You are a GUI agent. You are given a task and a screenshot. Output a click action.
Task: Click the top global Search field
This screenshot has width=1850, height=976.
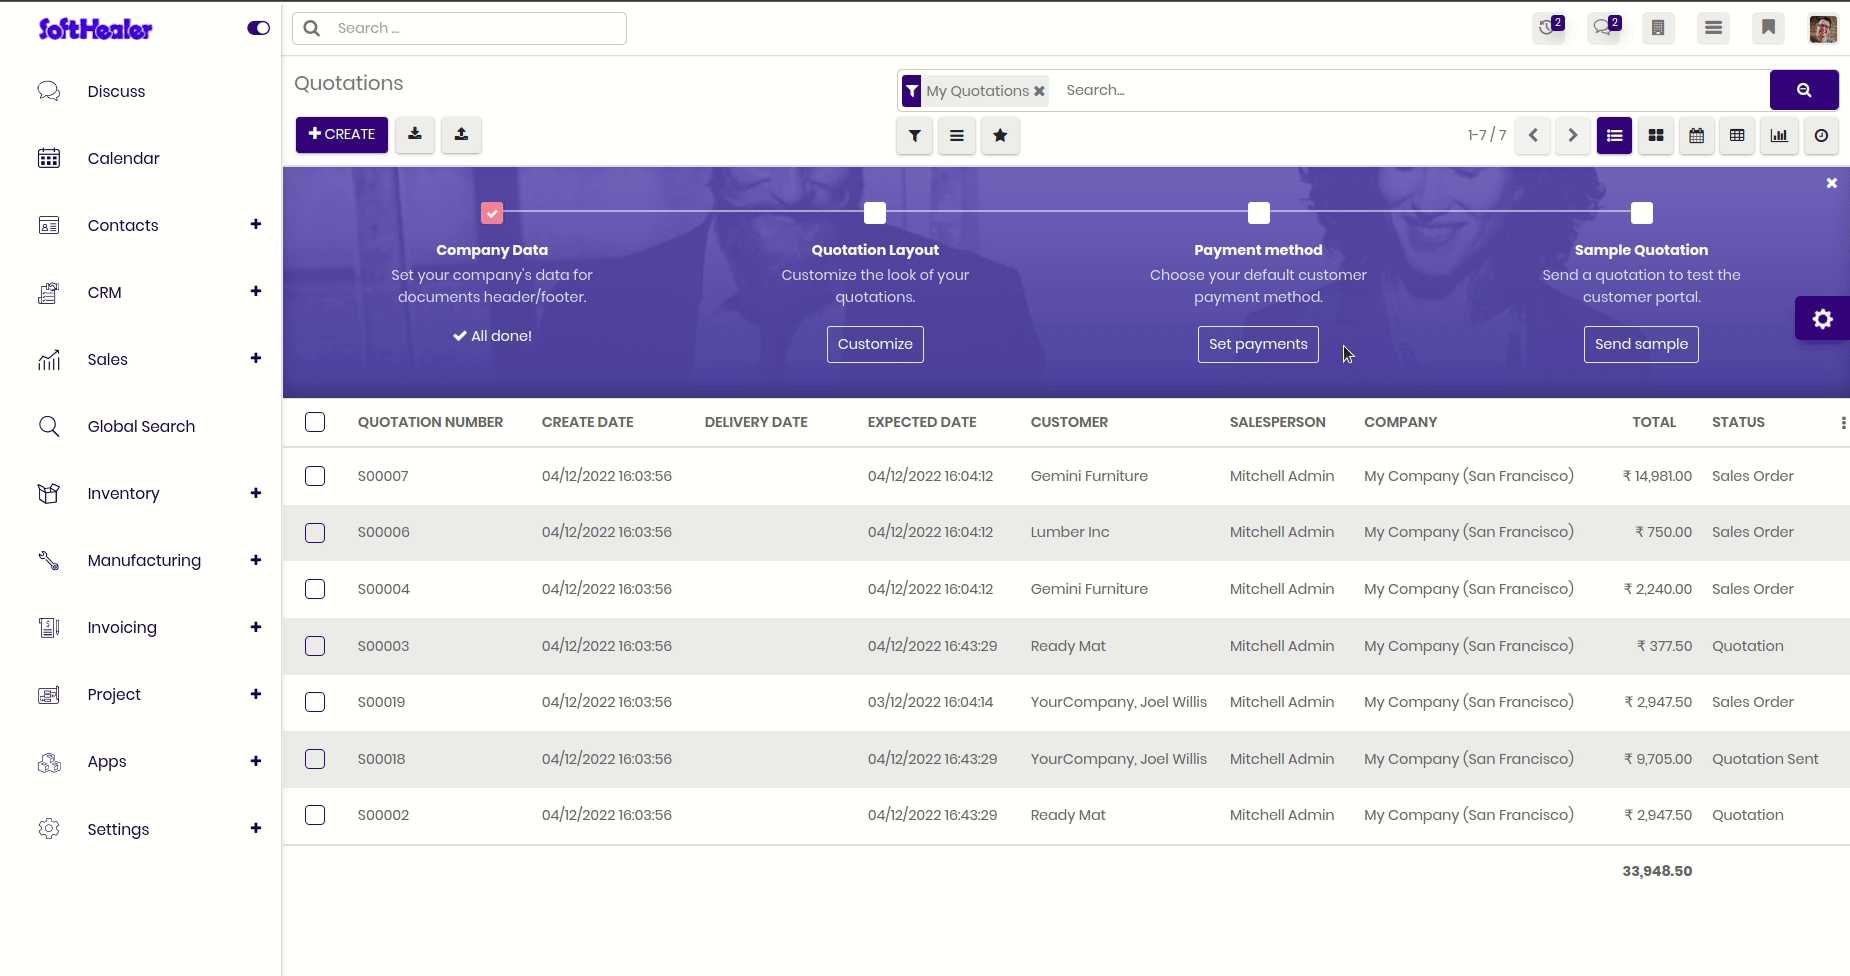click(x=460, y=28)
